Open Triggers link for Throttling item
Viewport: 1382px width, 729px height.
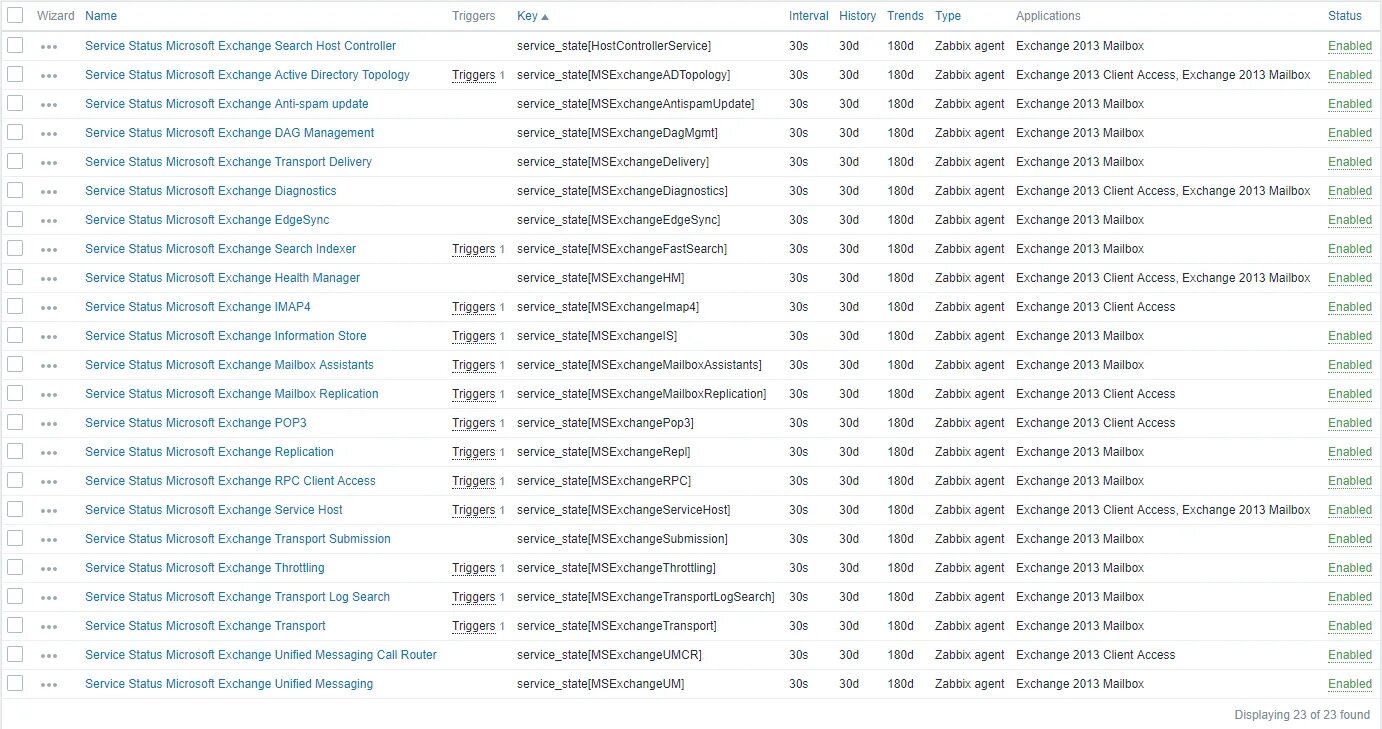474,568
